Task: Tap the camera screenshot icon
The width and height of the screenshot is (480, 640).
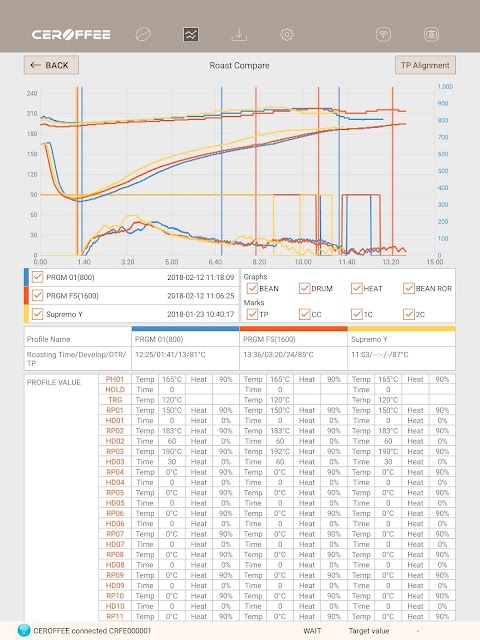Action: [x=431, y=34]
